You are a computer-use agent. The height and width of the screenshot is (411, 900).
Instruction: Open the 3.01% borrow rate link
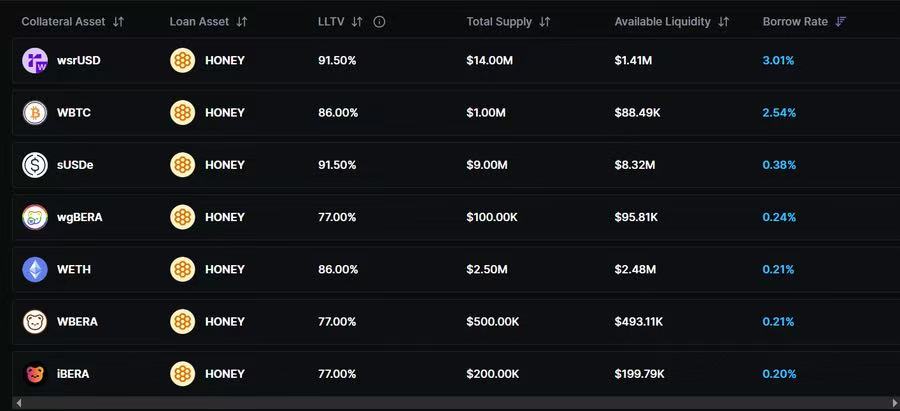point(778,60)
